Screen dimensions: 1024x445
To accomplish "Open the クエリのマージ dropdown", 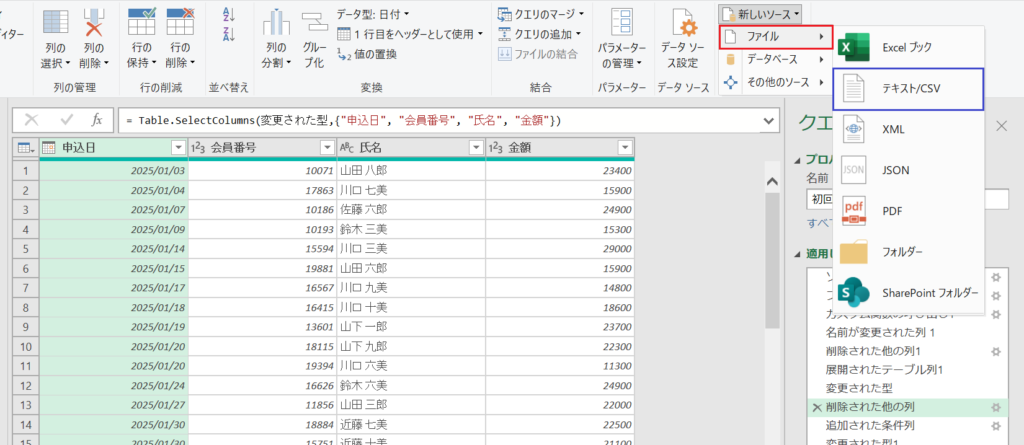I will click(x=541, y=13).
